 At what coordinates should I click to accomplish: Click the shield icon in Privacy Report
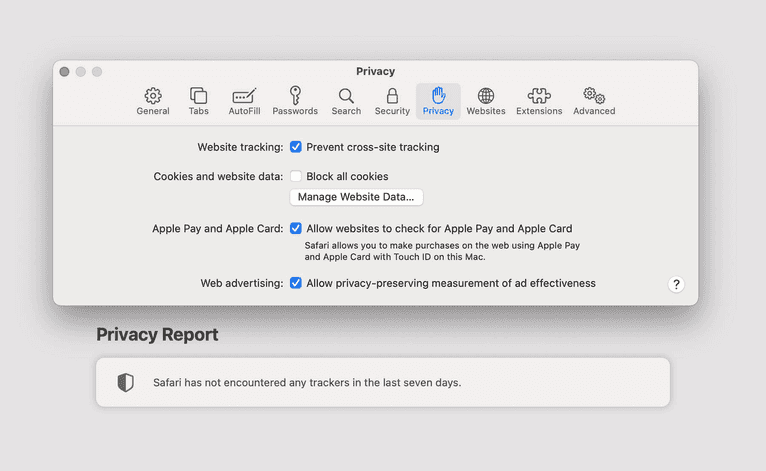tap(126, 383)
